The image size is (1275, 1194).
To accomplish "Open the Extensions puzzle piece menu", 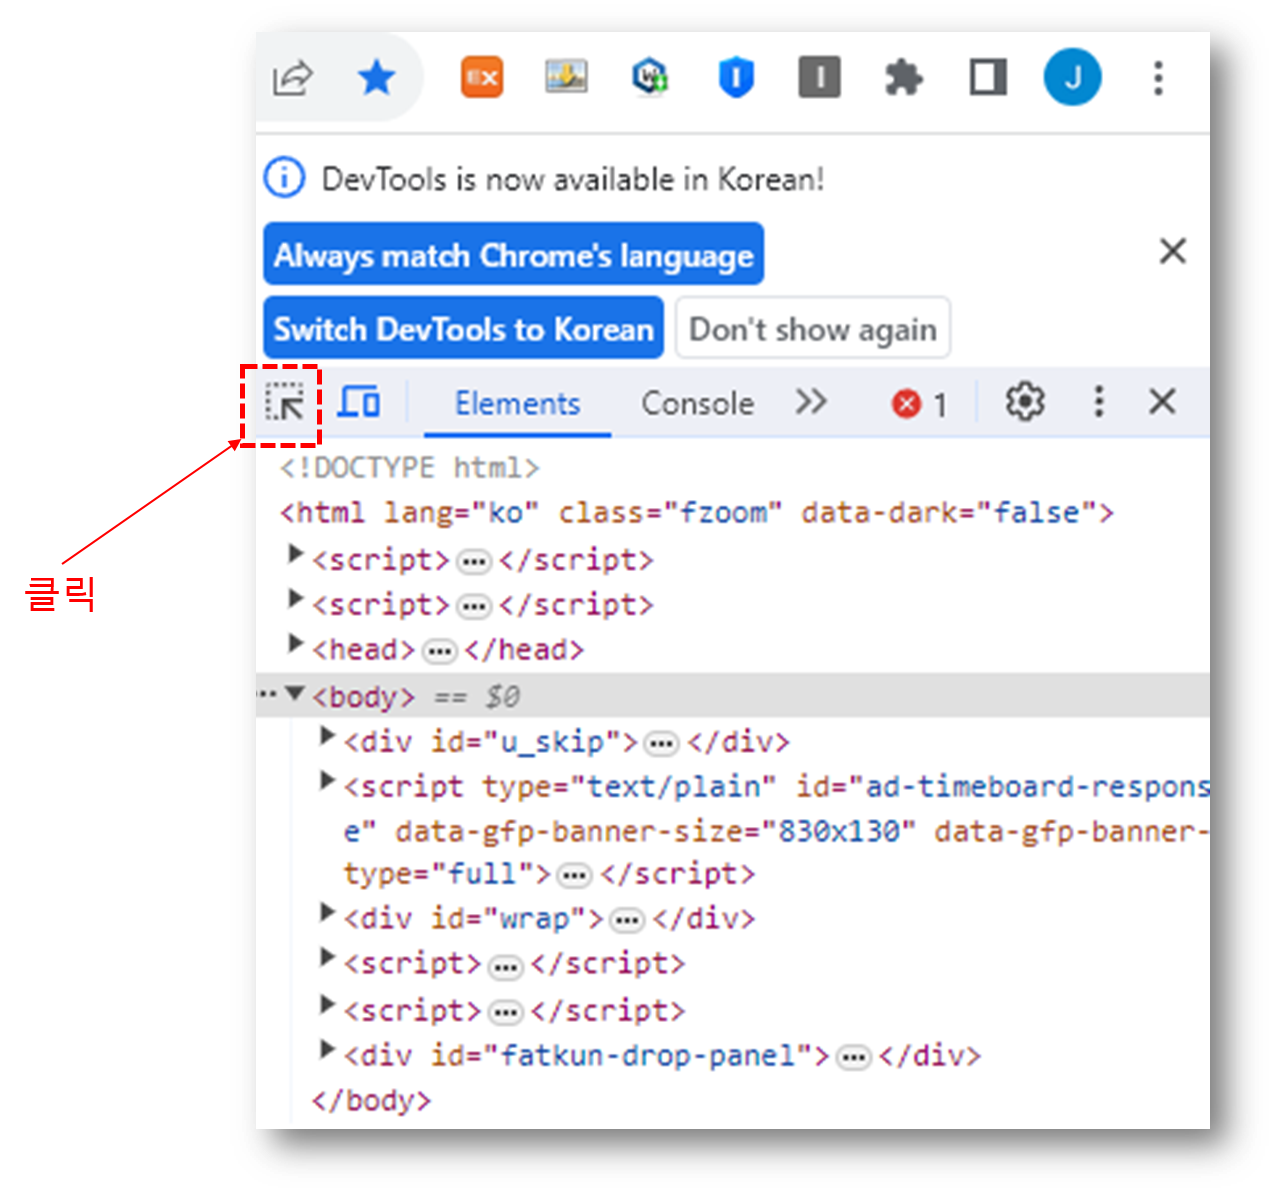I will tap(904, 77).
